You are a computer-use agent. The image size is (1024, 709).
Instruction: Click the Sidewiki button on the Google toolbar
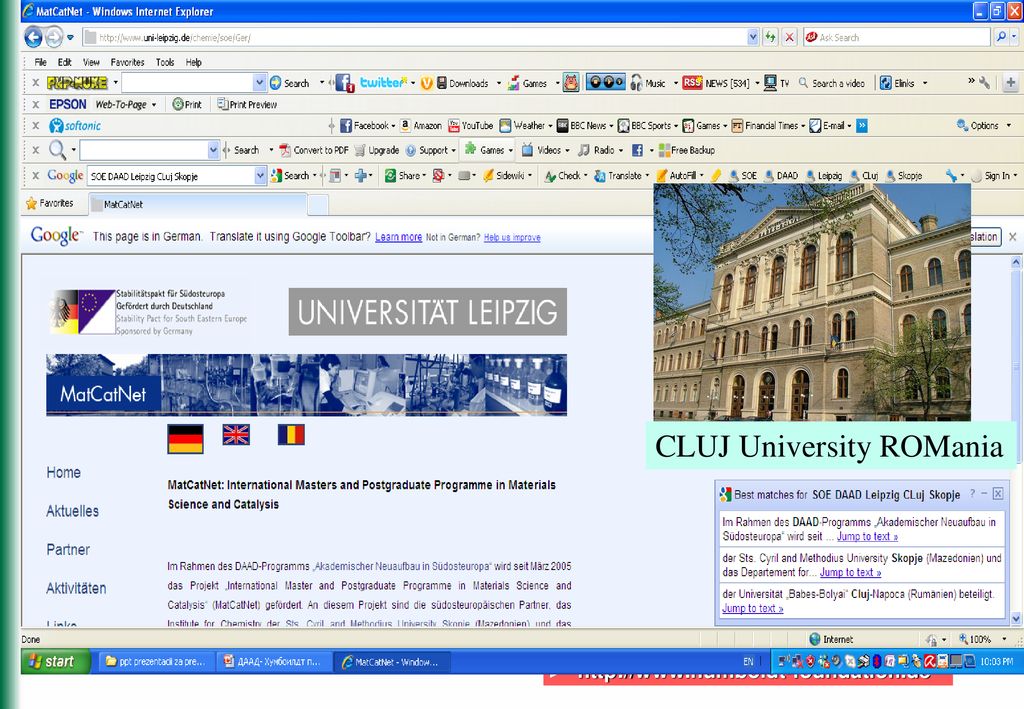tap(504, 176)
